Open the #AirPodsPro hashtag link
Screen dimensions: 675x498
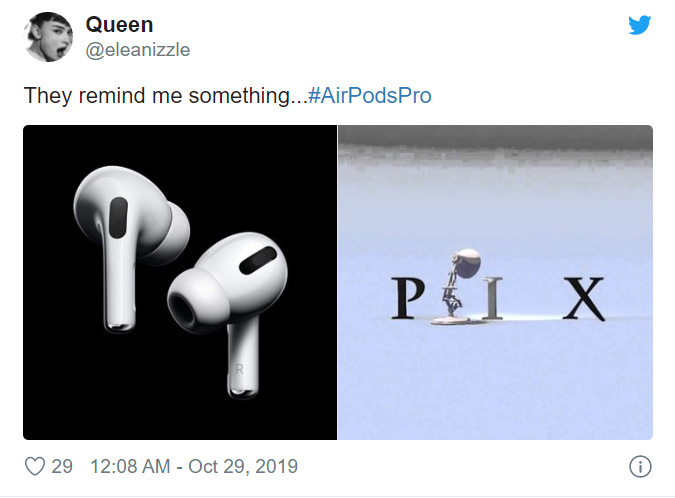(370, 96)
